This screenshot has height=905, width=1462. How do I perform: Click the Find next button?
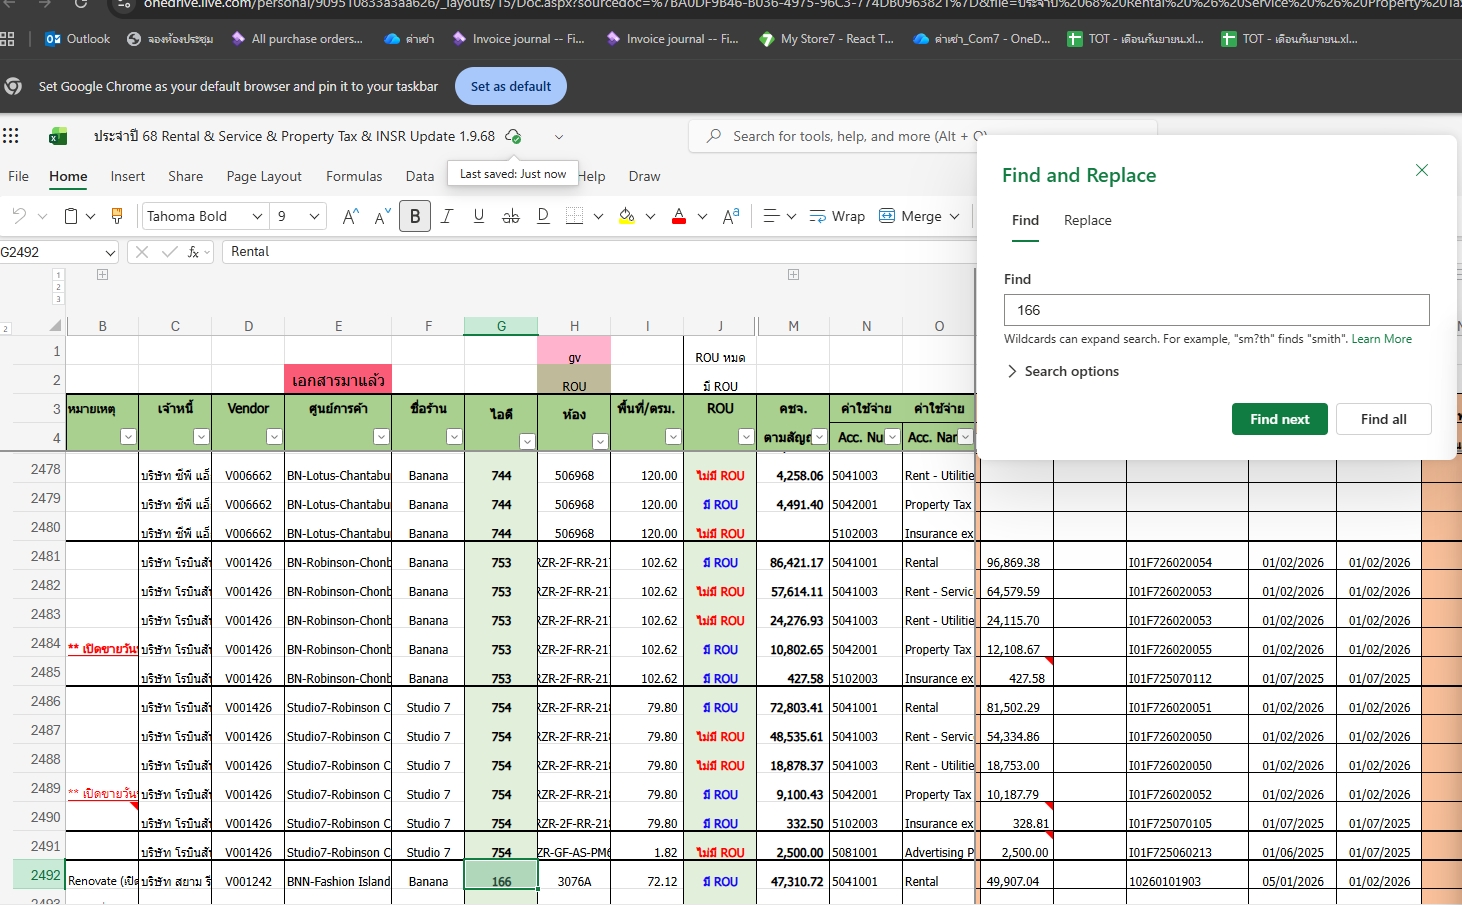pos(1279,419)
